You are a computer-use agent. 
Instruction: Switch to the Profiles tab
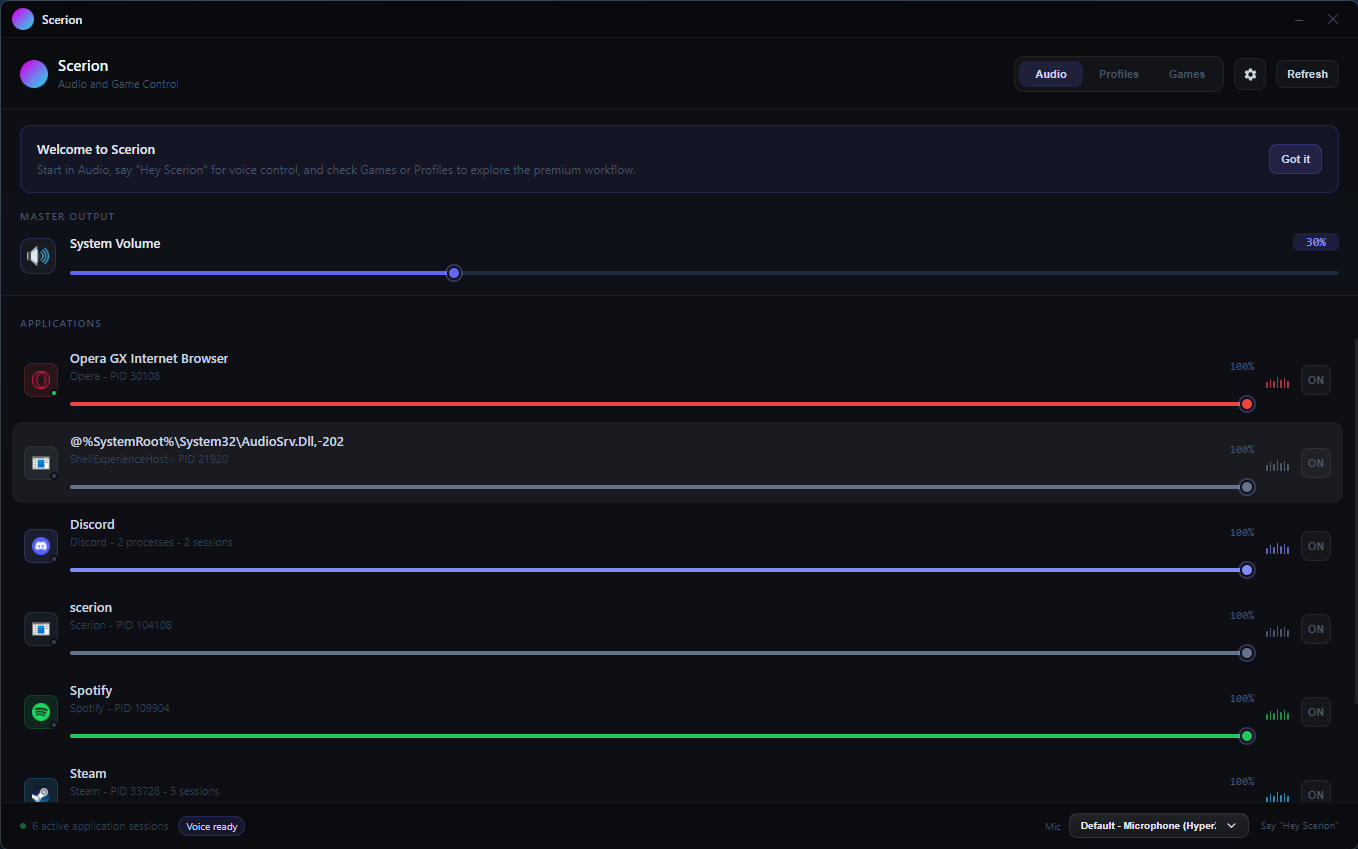click(x=1119, y=74)
